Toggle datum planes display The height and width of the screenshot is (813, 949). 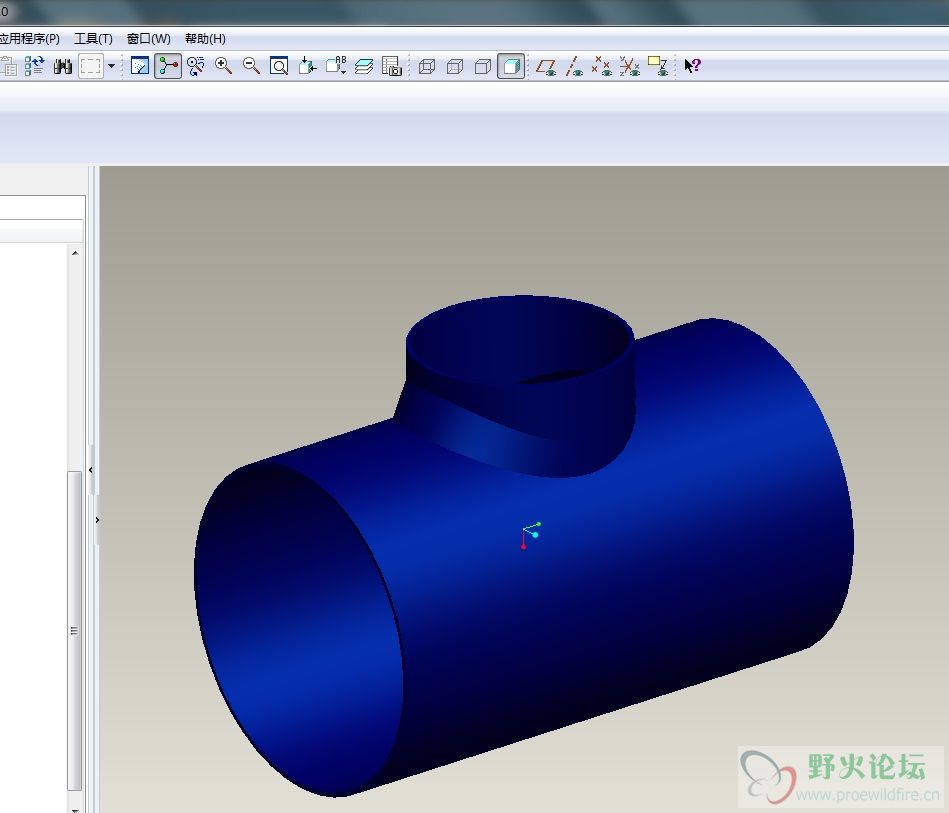tap(545, 66)
